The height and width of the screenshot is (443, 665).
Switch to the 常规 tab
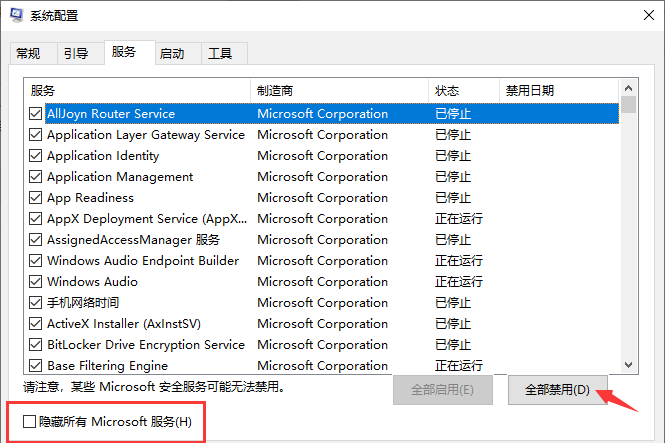(29, 53)
